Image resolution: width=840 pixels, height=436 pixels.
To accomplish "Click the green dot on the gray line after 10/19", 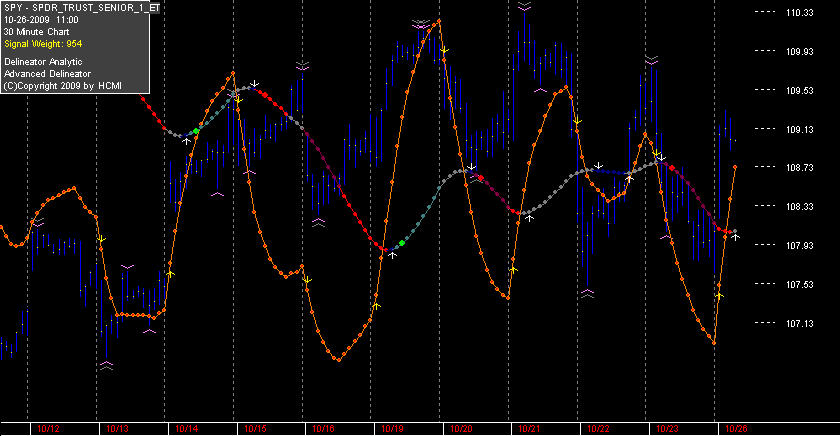I will tap(402, 243).
